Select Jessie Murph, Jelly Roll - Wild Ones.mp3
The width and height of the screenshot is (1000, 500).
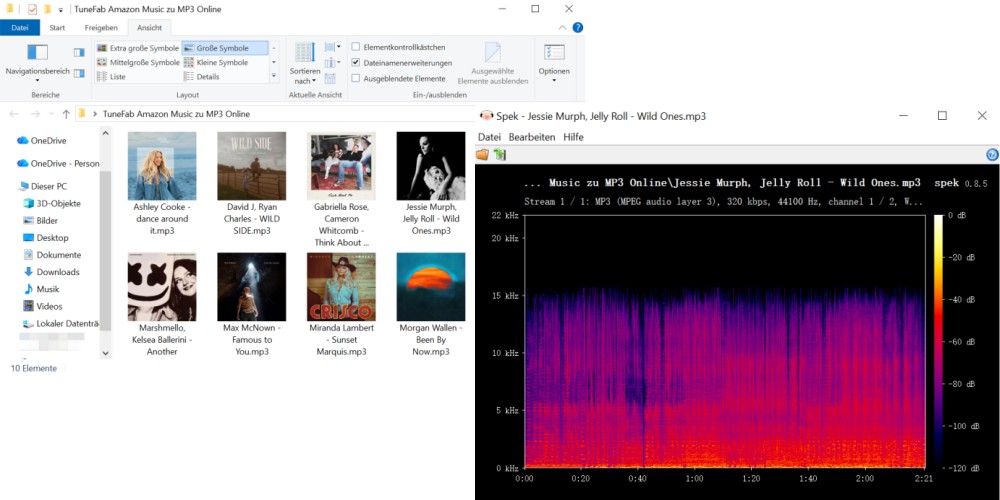[430, 184]
